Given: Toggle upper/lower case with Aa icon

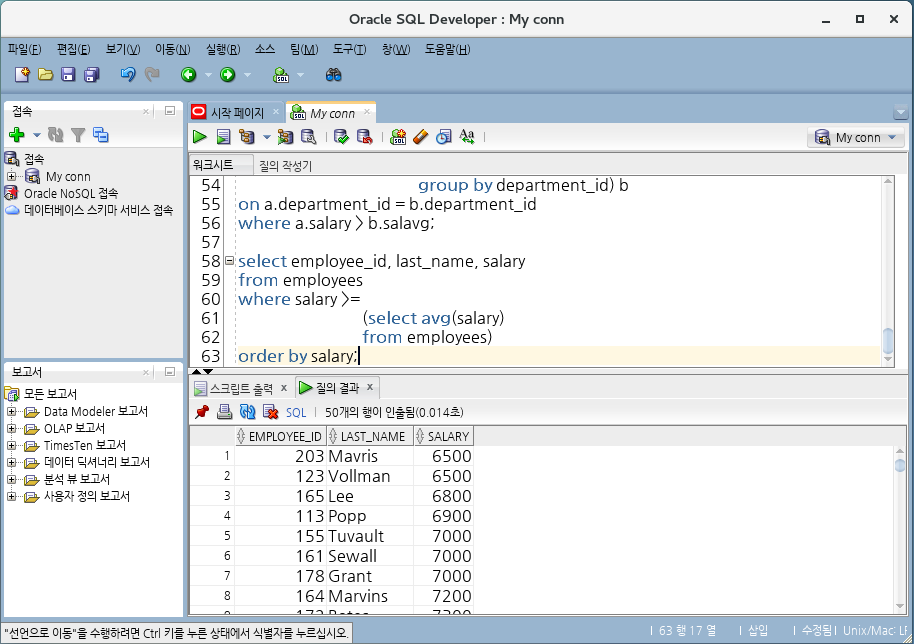Looking at the screenshot, I should coord(467,137).
